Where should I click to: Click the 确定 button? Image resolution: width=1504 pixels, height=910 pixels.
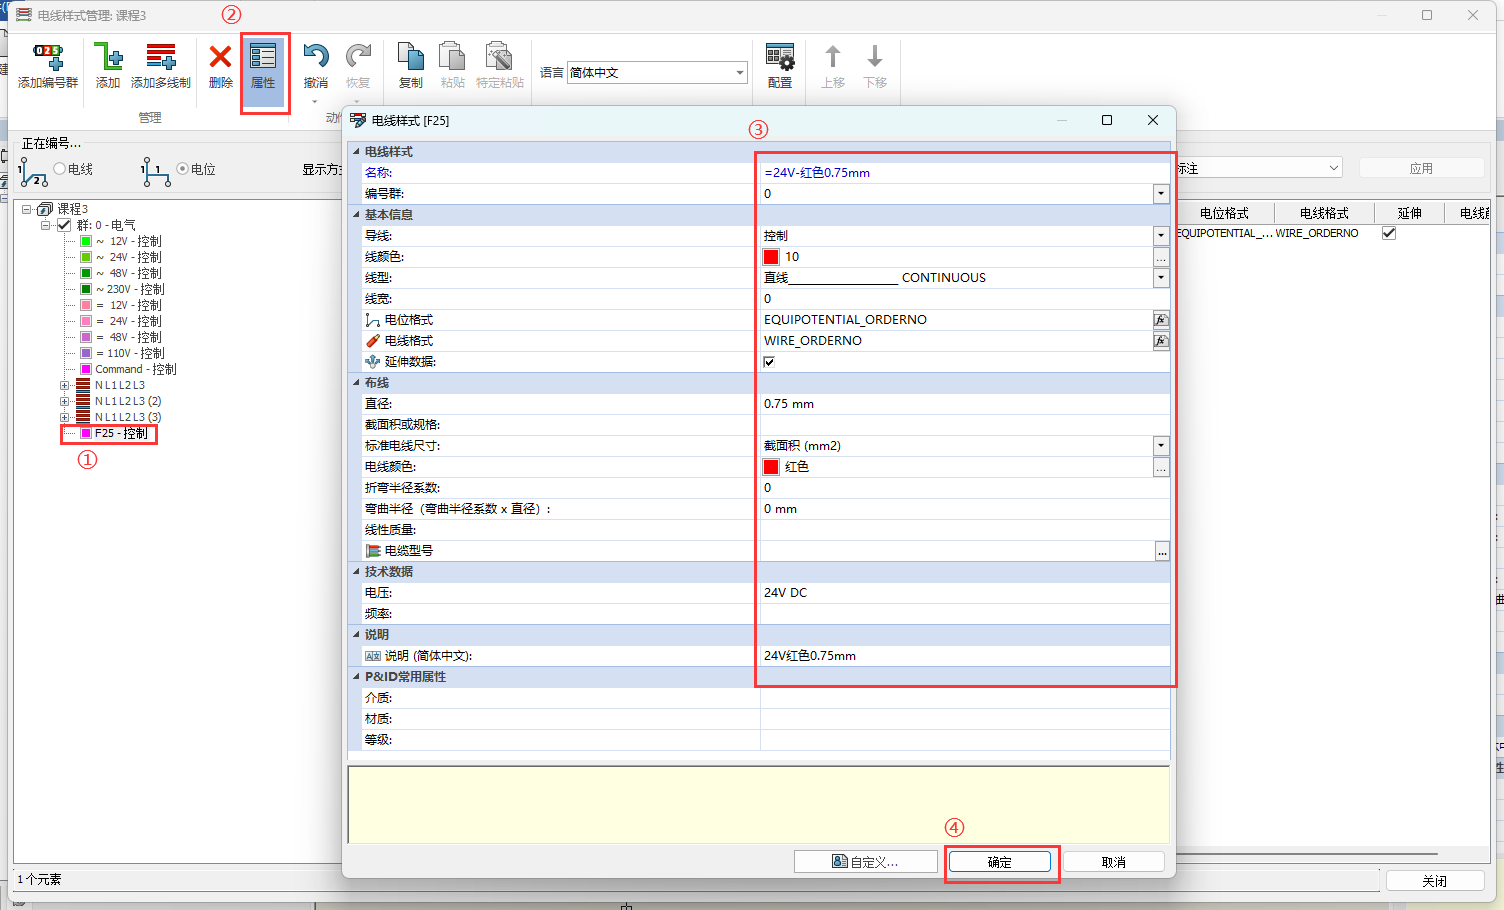(x=999, y=862)
